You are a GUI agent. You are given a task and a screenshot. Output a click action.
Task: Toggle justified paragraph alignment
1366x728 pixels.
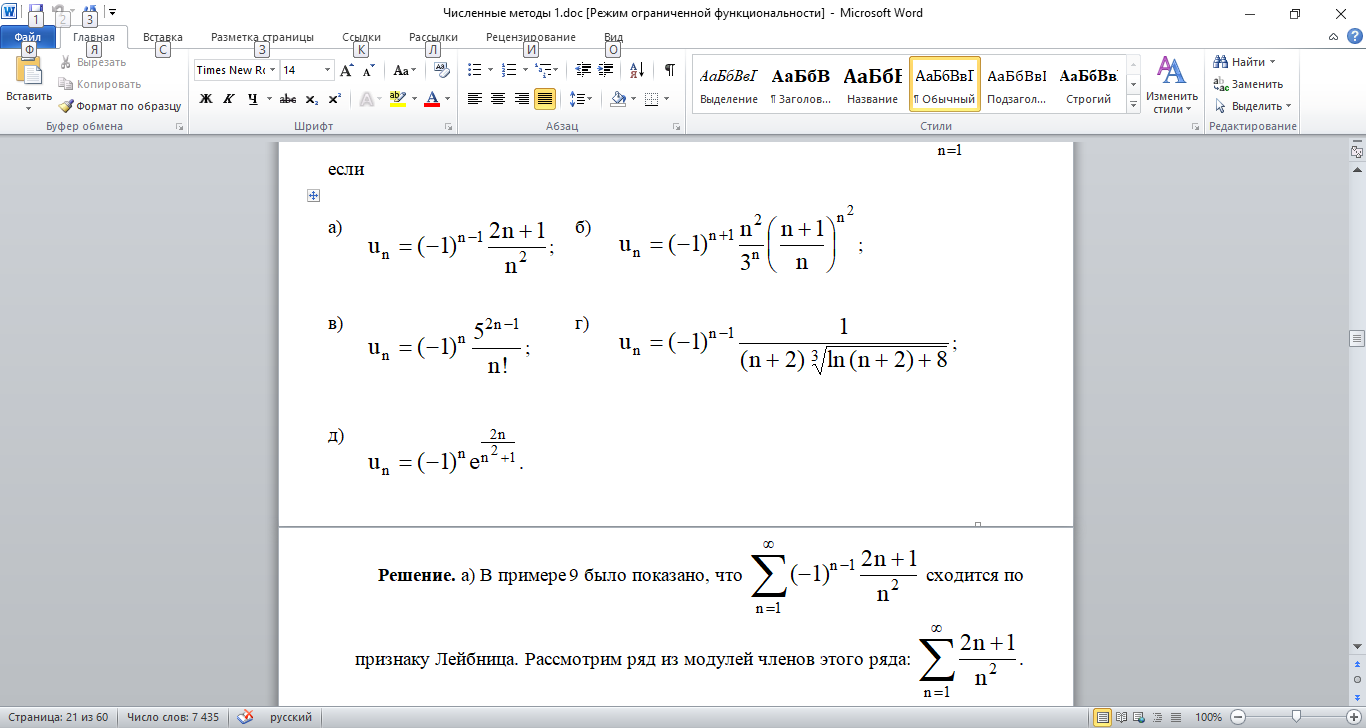tap(545, 99)
